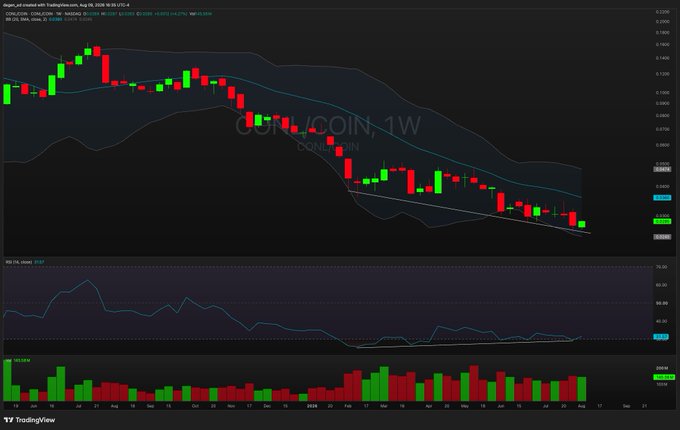This screenshot has width=680, height=430.
Task: Click the 200M volume axis label
Action: click(x=662, y=368)
